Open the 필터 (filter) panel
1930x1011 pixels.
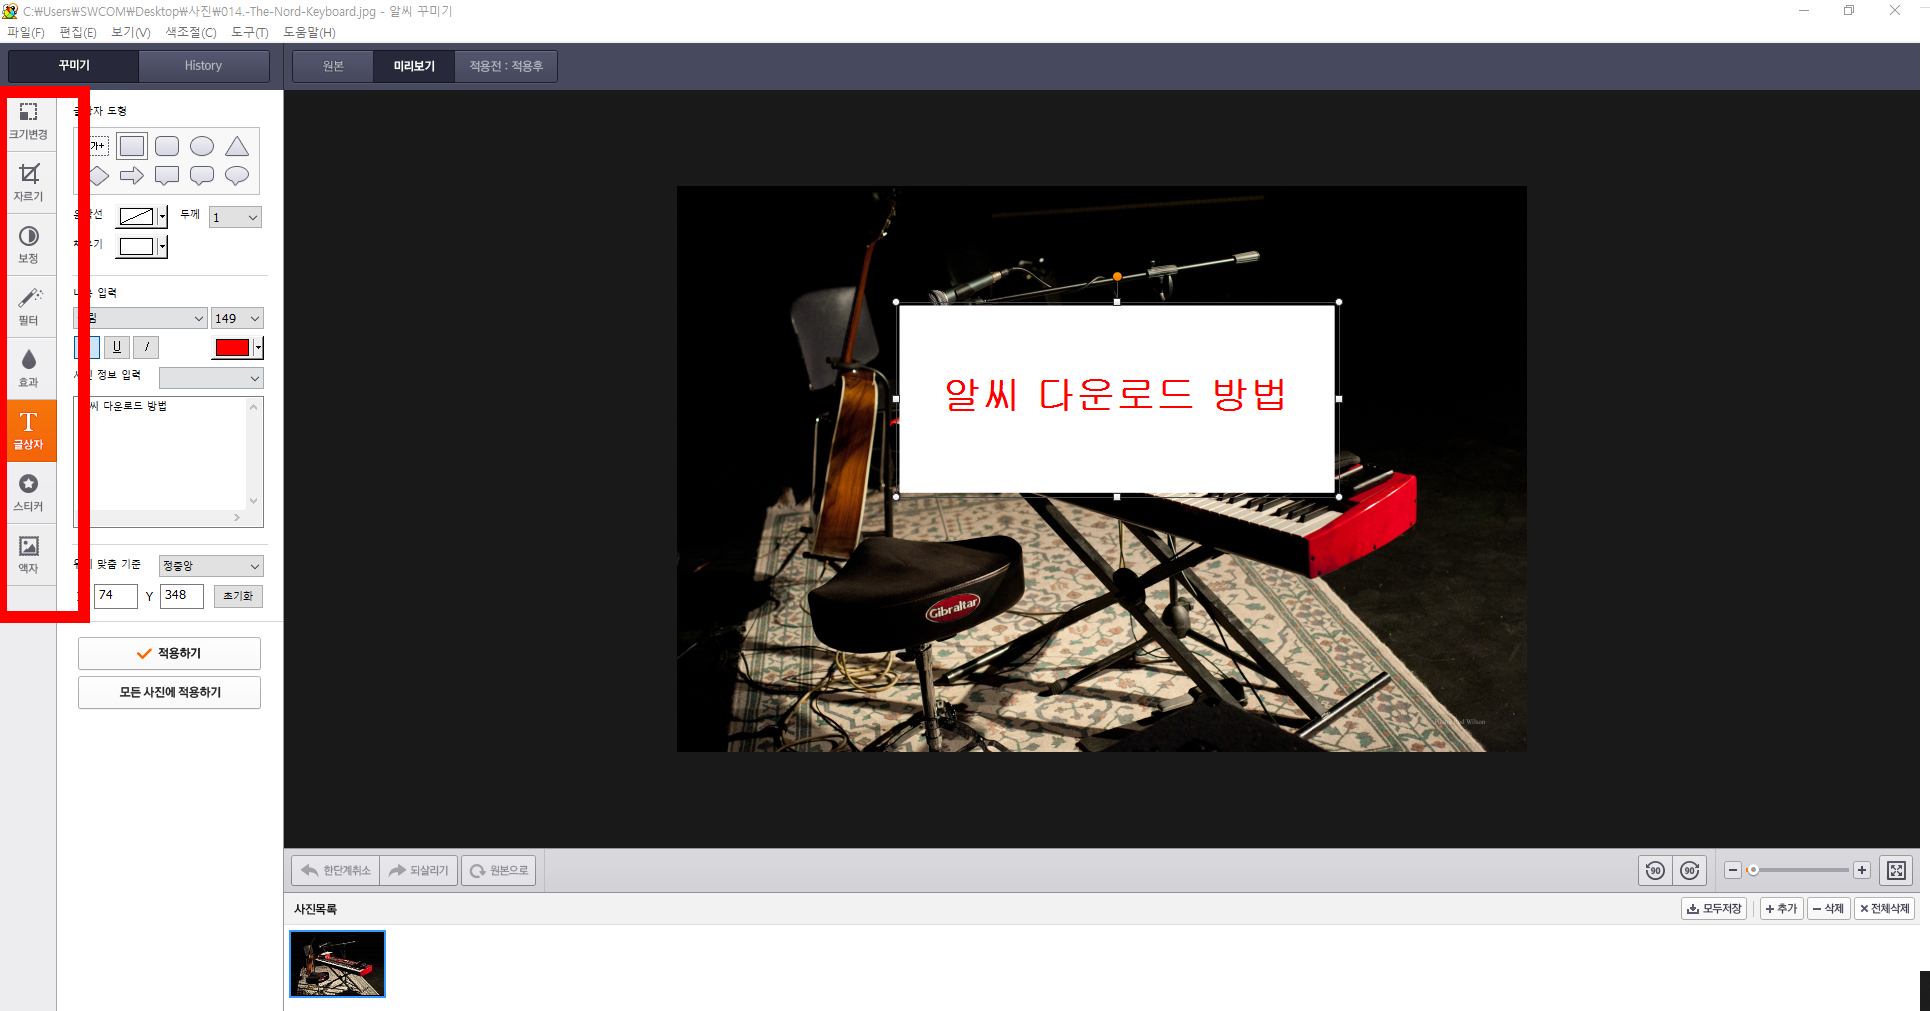point(29,307)
